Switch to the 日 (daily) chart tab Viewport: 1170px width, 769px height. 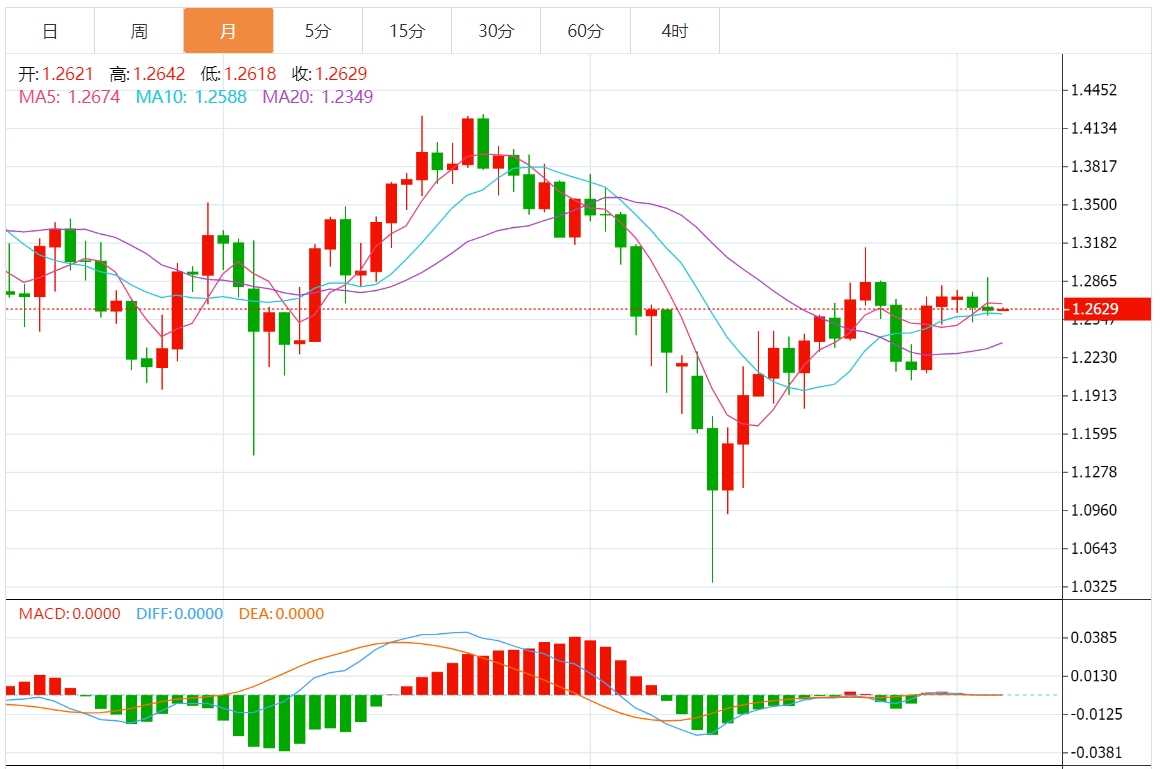click(50, 31)
